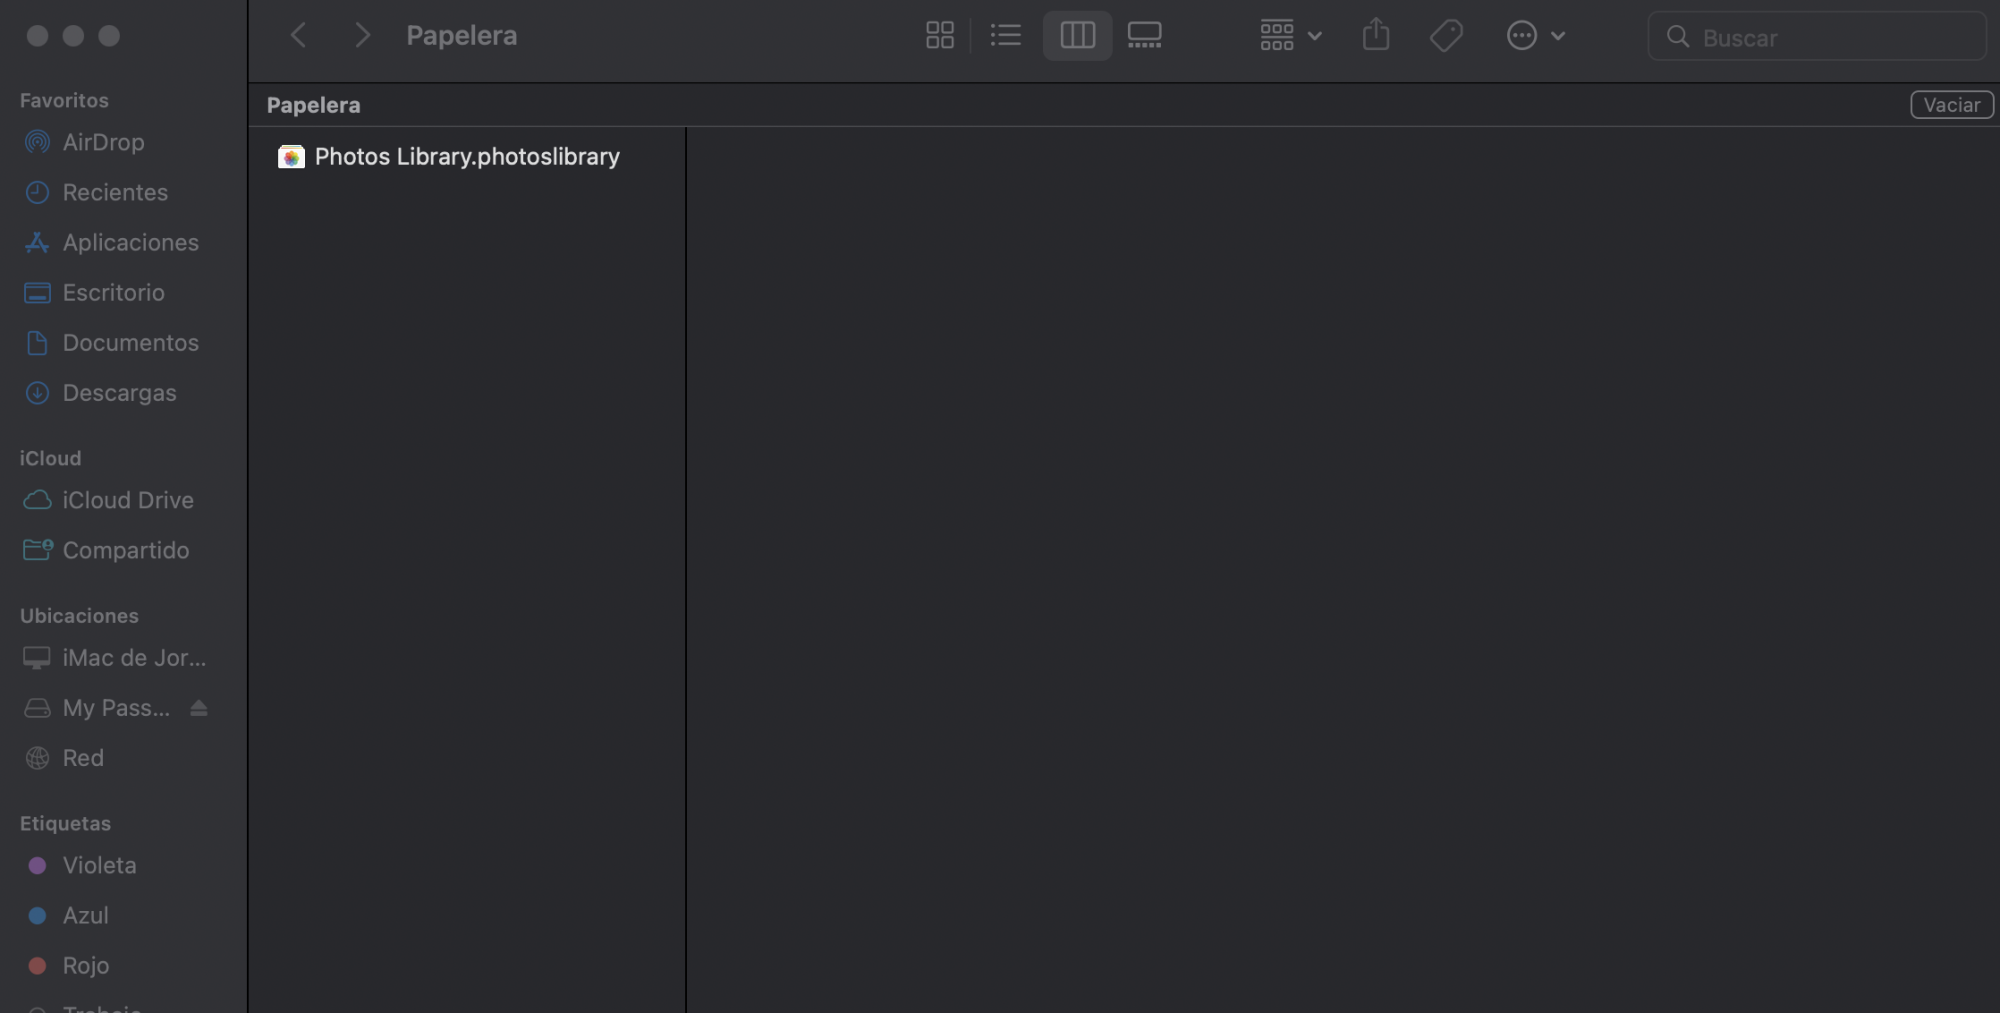Open My Pass... external drive

tap(115, 707)
